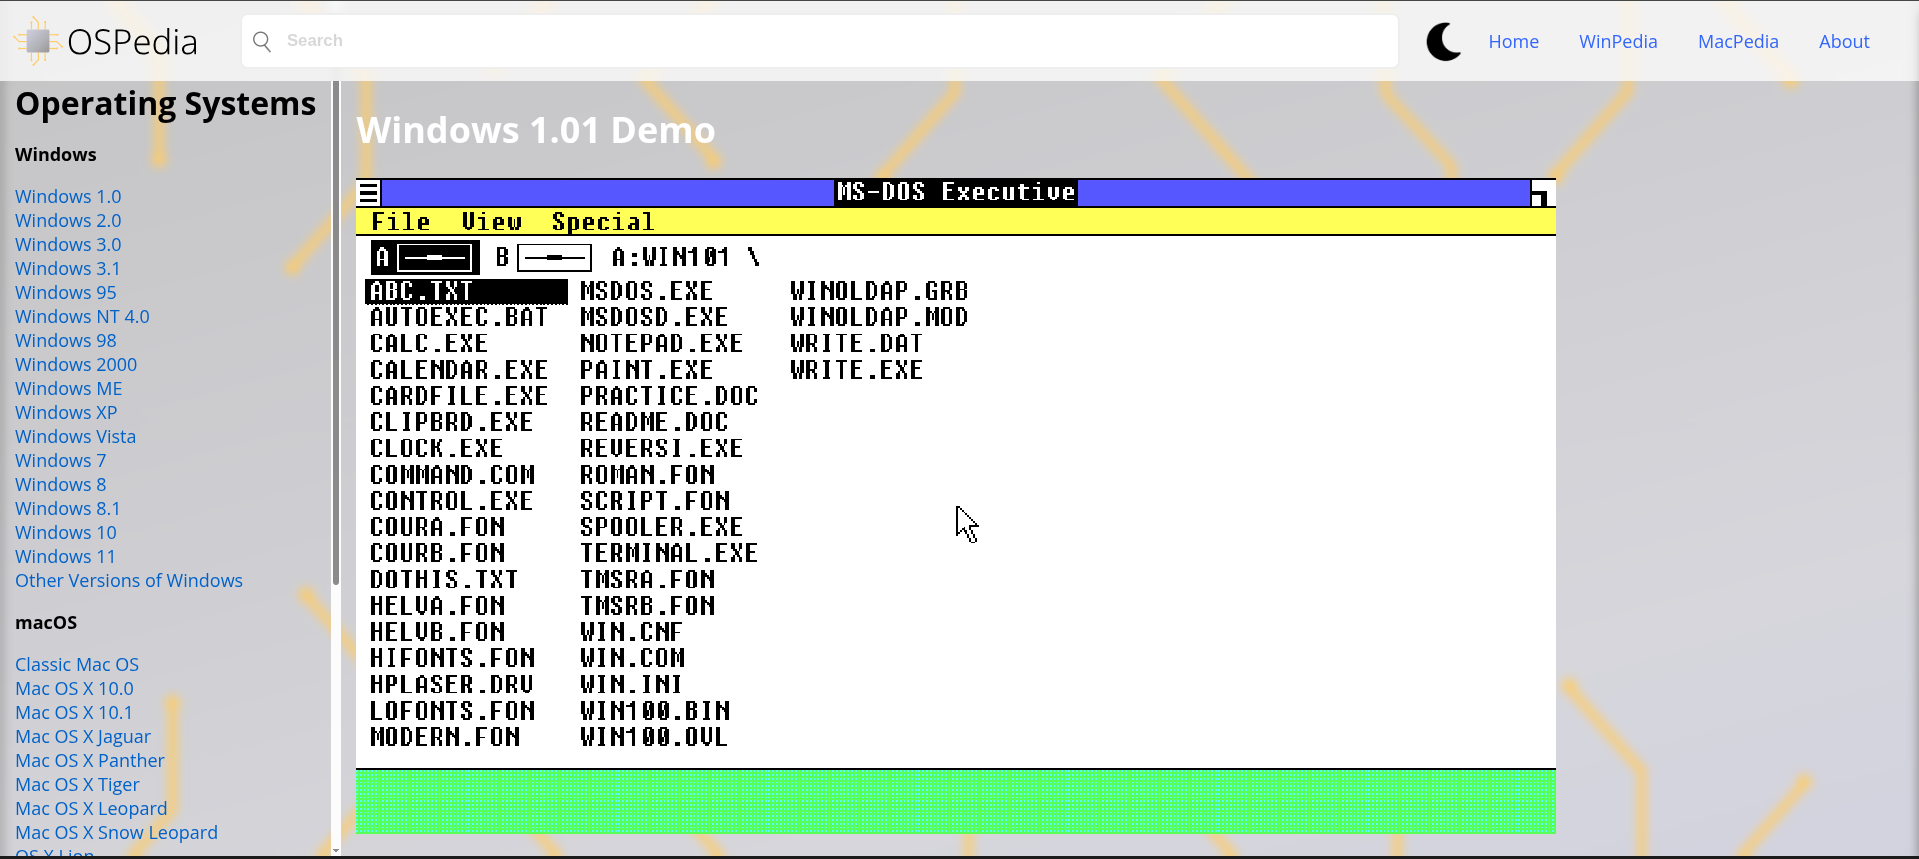The width and height of the screenshot is (1919, 859).
Task: Open the MS-DOS Executive system menu box
Action: click(x=369, y=193)
